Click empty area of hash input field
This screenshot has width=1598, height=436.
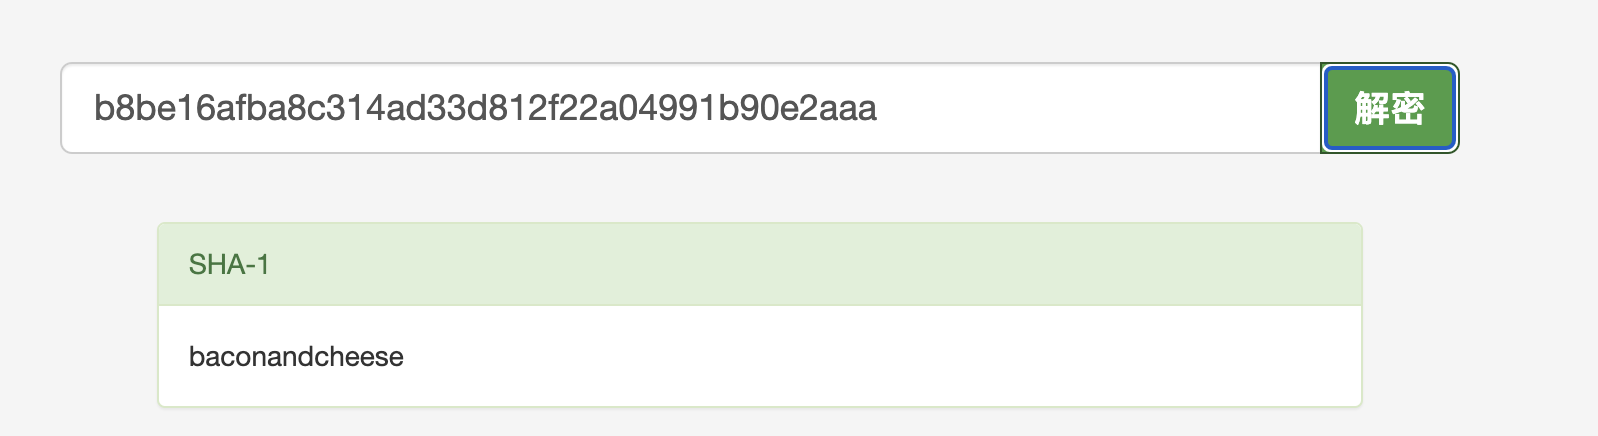pos(1100,108)
